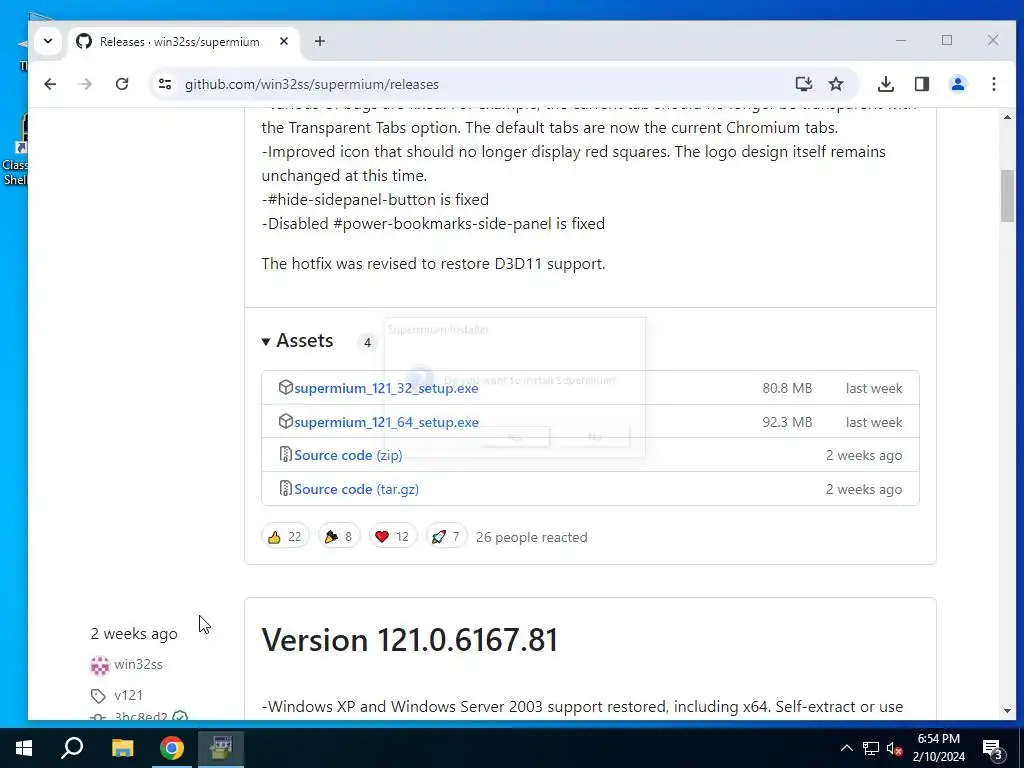The image size is (1024, 768).
Task: Click zip file icon beside Source code (zip)
Action: 285,455
